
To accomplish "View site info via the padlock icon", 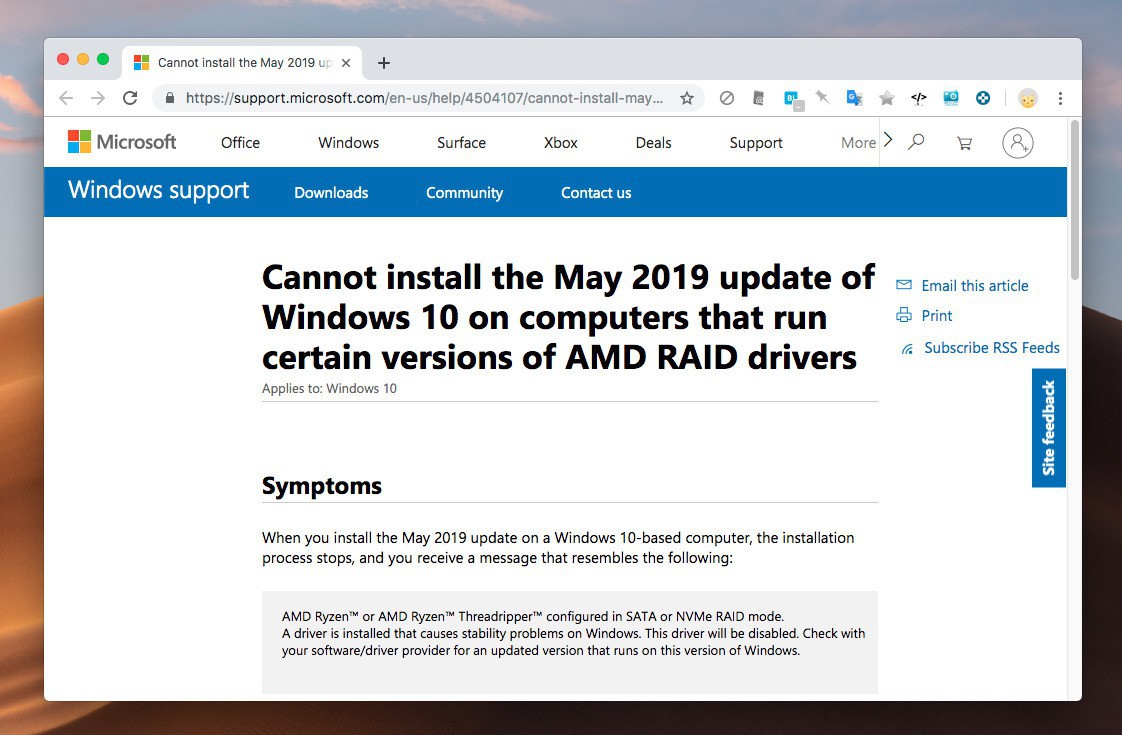I will click(x=170, y=98).
